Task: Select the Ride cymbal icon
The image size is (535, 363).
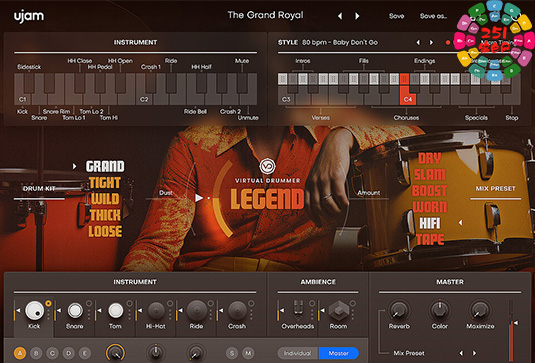Action: coord(197,310)
